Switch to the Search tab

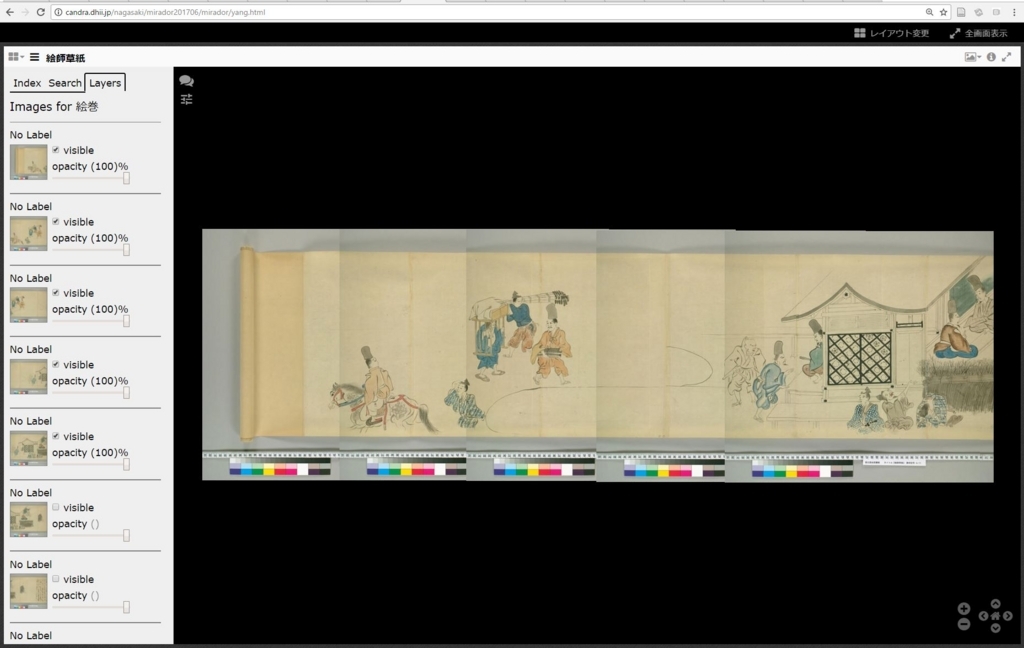(x=65, y=83)
